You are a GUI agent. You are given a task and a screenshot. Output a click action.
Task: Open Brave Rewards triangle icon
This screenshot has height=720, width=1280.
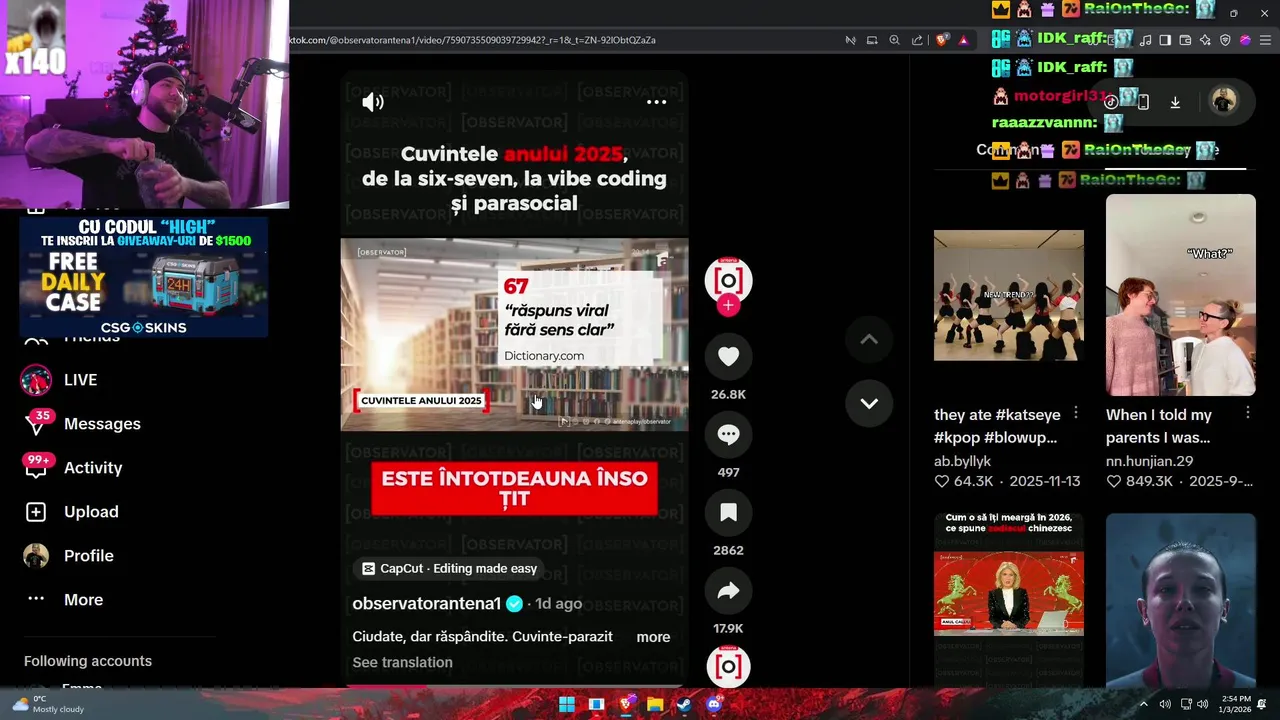point(963,41)
